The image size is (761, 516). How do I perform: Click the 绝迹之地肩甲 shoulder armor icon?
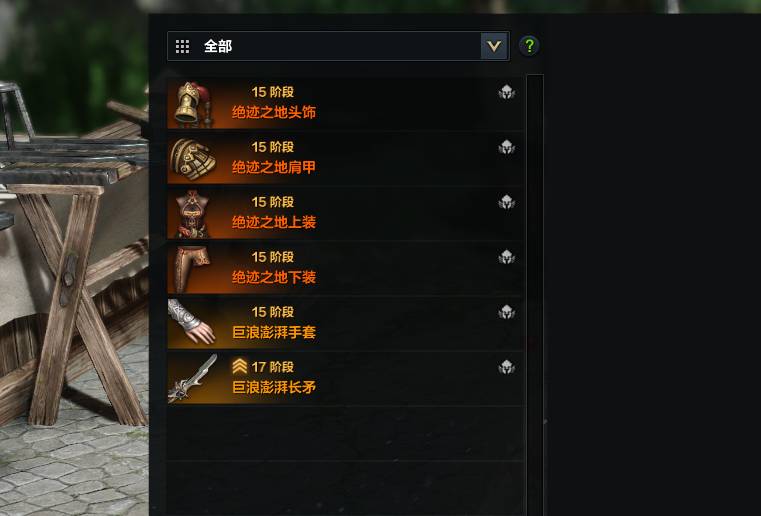(193, 159)
